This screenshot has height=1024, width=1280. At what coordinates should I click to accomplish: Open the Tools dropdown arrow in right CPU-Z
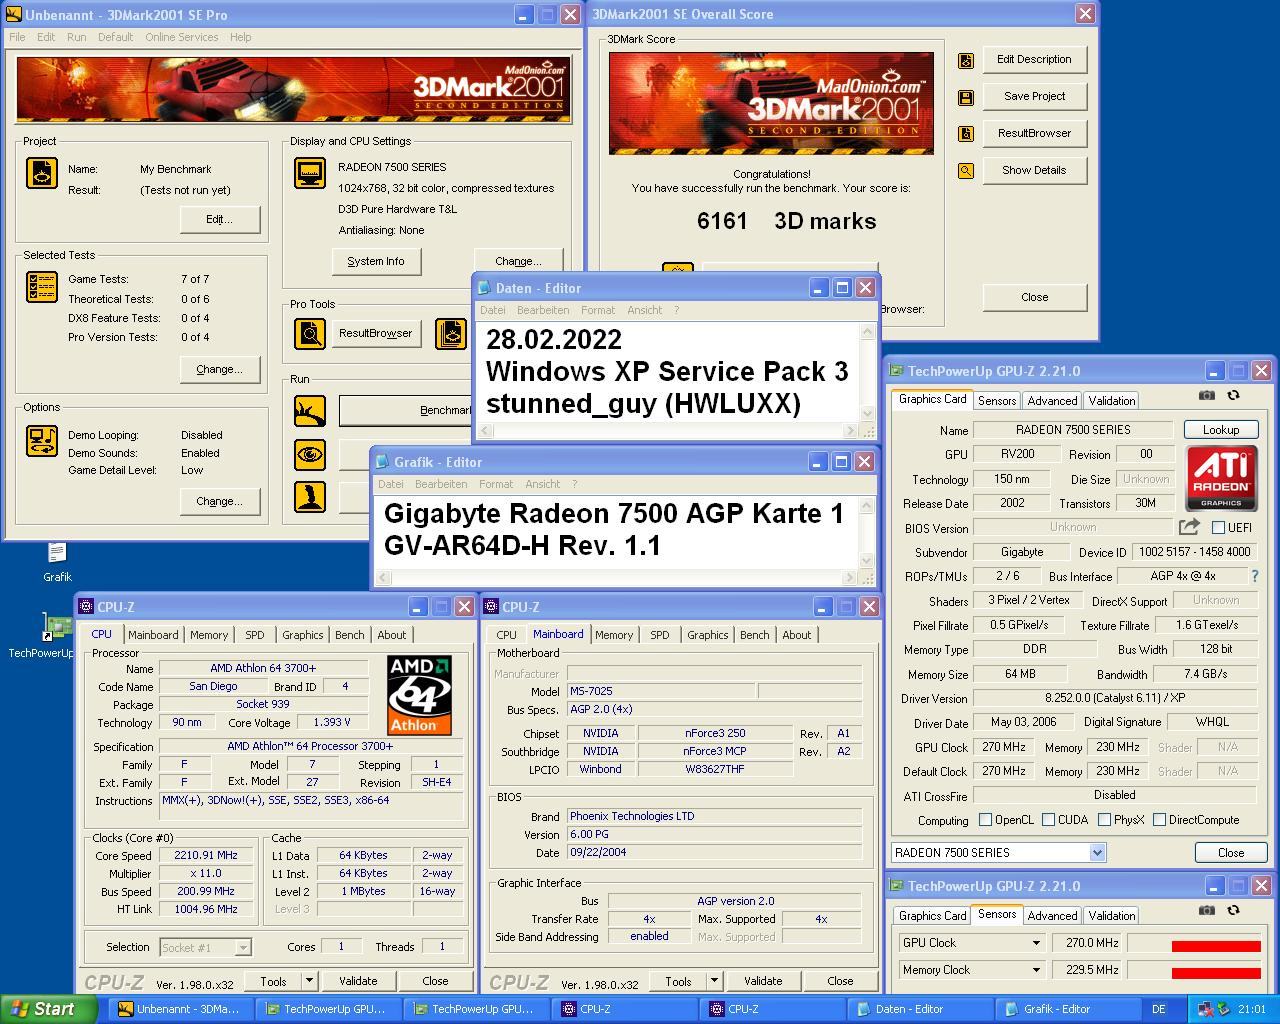714,981
